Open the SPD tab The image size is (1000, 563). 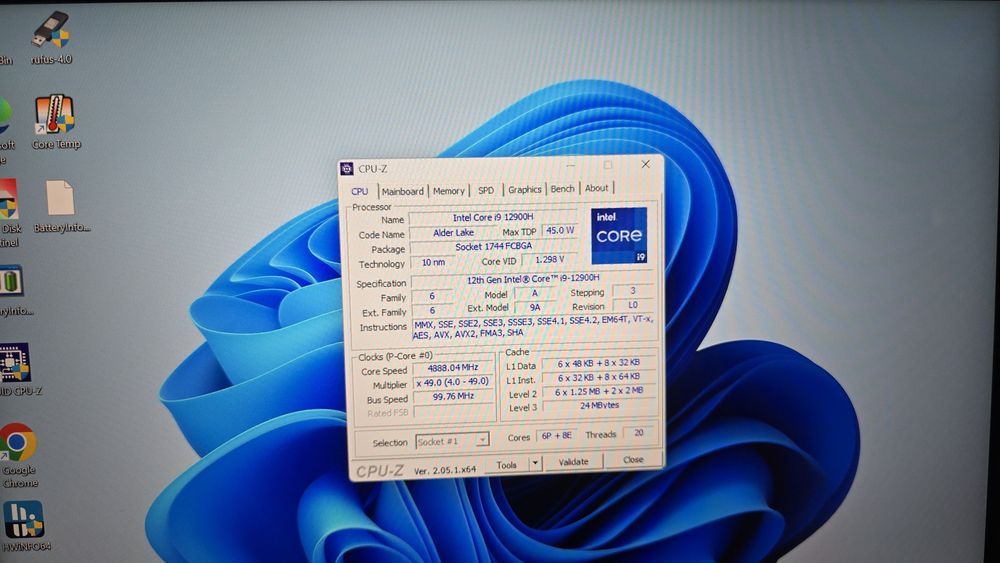(486, 190)
